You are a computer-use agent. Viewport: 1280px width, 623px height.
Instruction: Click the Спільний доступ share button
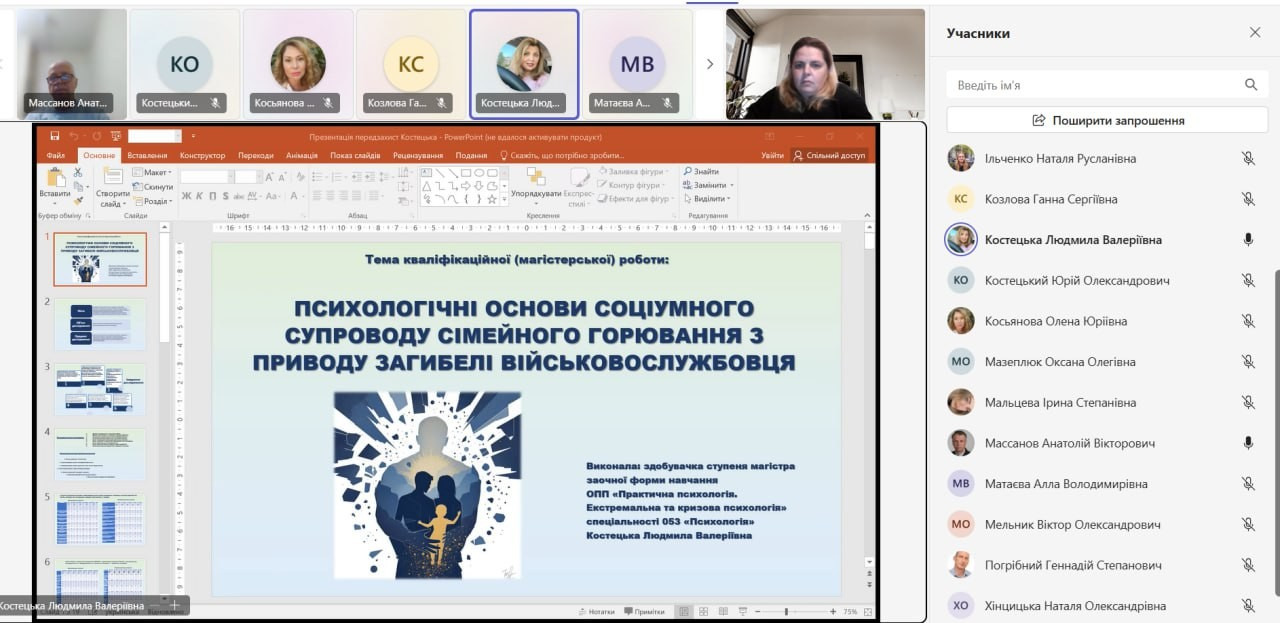pos(829,156)
